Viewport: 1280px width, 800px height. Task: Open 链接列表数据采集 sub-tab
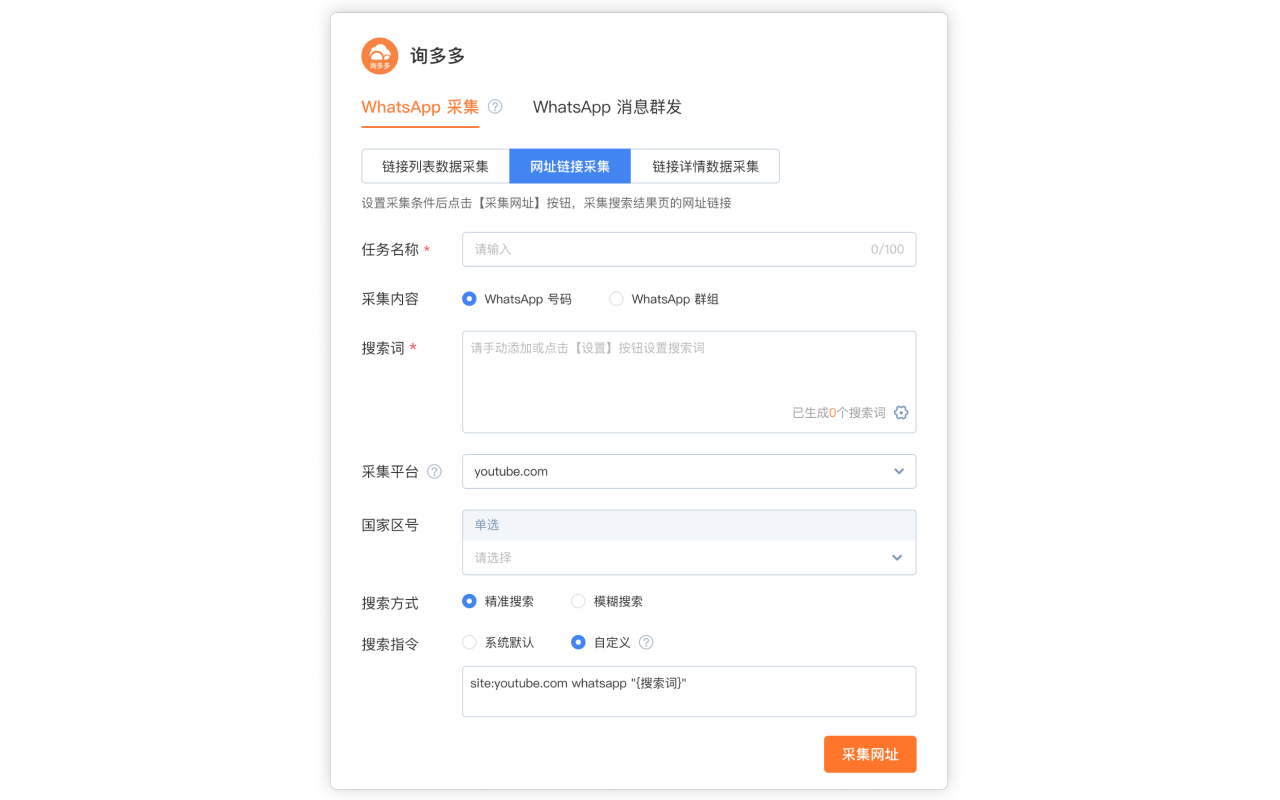[x=435, y=166]
